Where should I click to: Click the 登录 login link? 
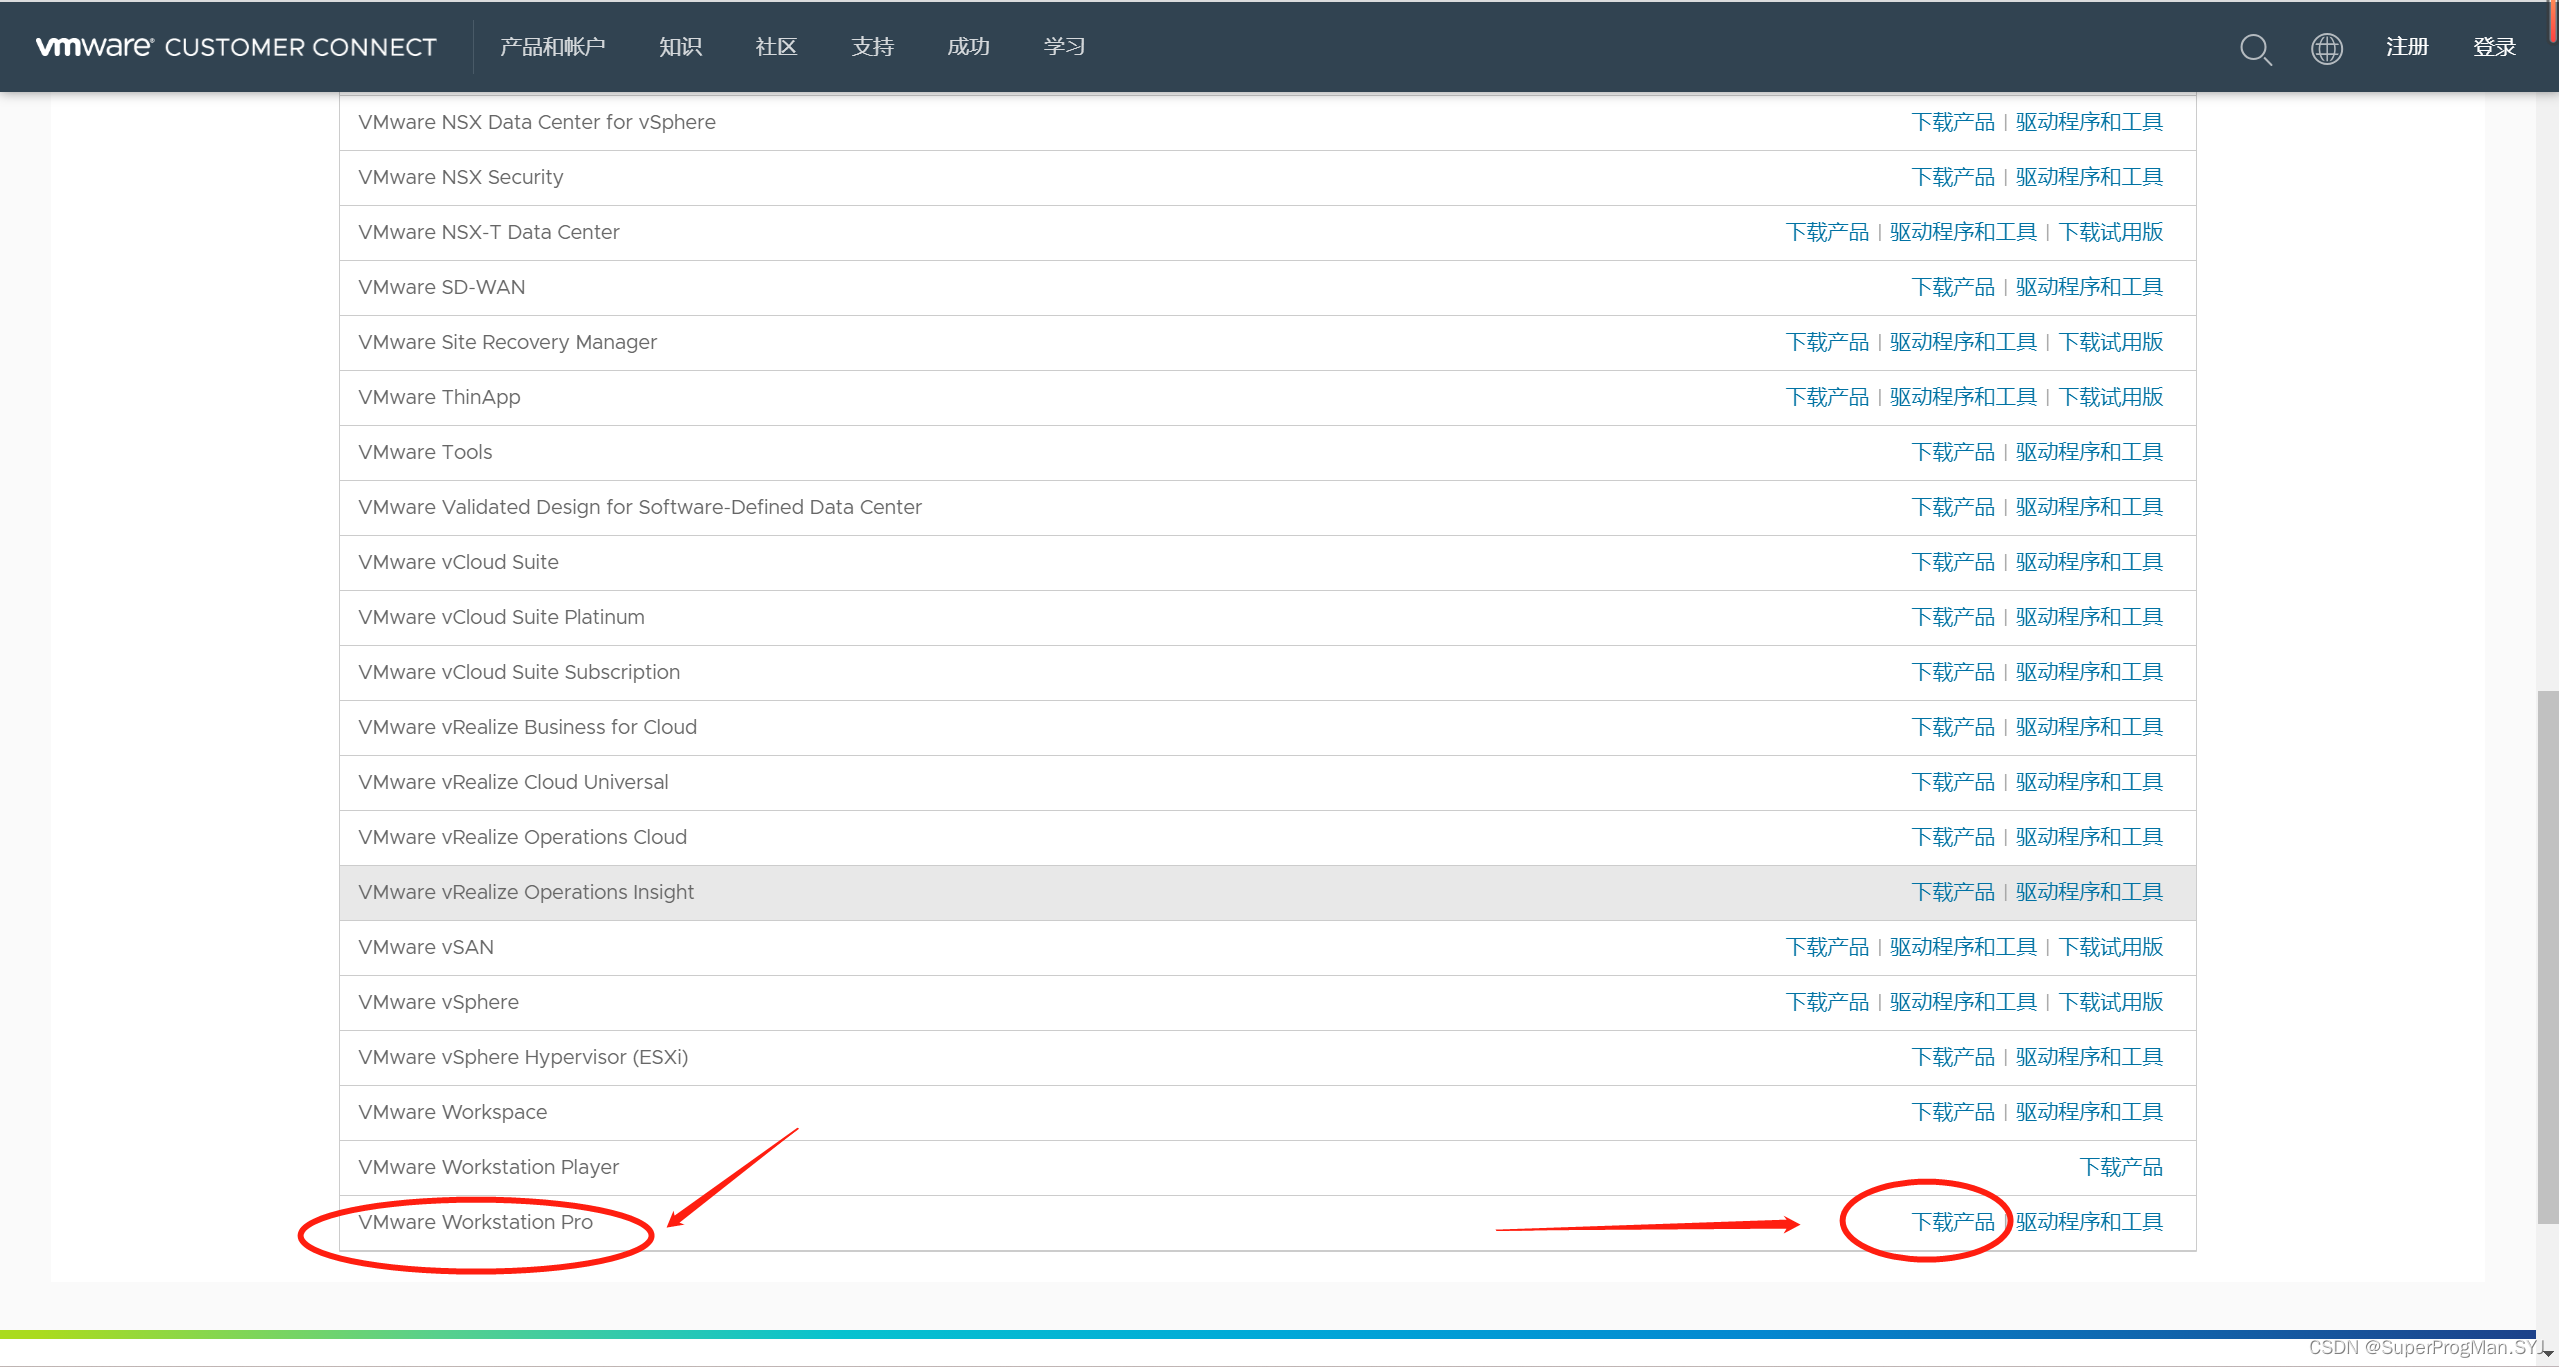click(x=2494, y=47)
